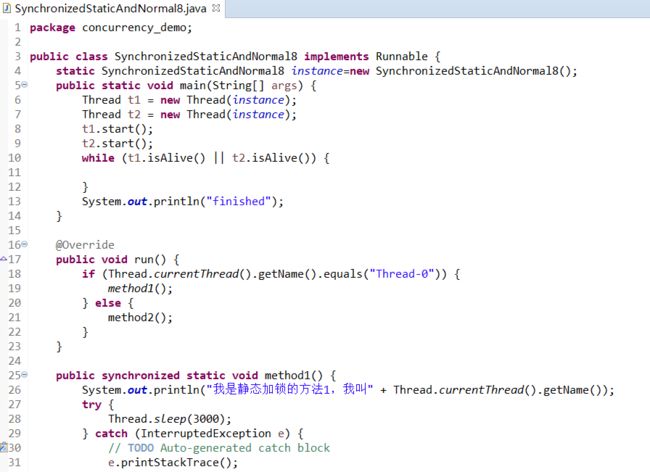Viewport: 650px width, 472px height.
Task: Click 'method2();' call on line 21
Action: coord(140,317)
